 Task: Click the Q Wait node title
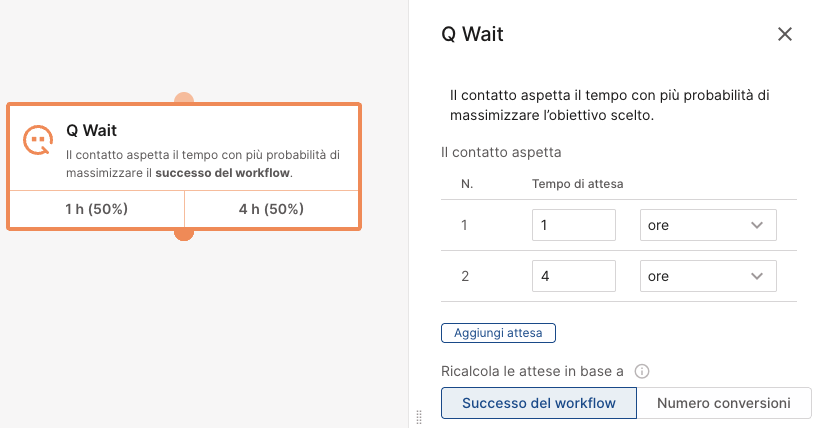(x=91, y=130)
